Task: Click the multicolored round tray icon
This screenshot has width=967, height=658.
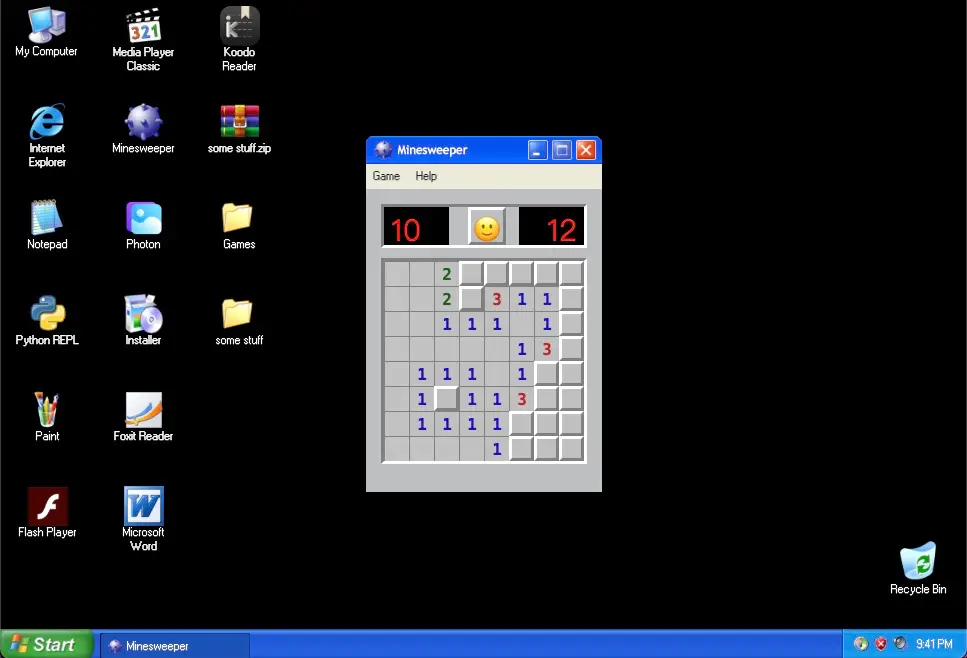Action: (x=861, y=644)
